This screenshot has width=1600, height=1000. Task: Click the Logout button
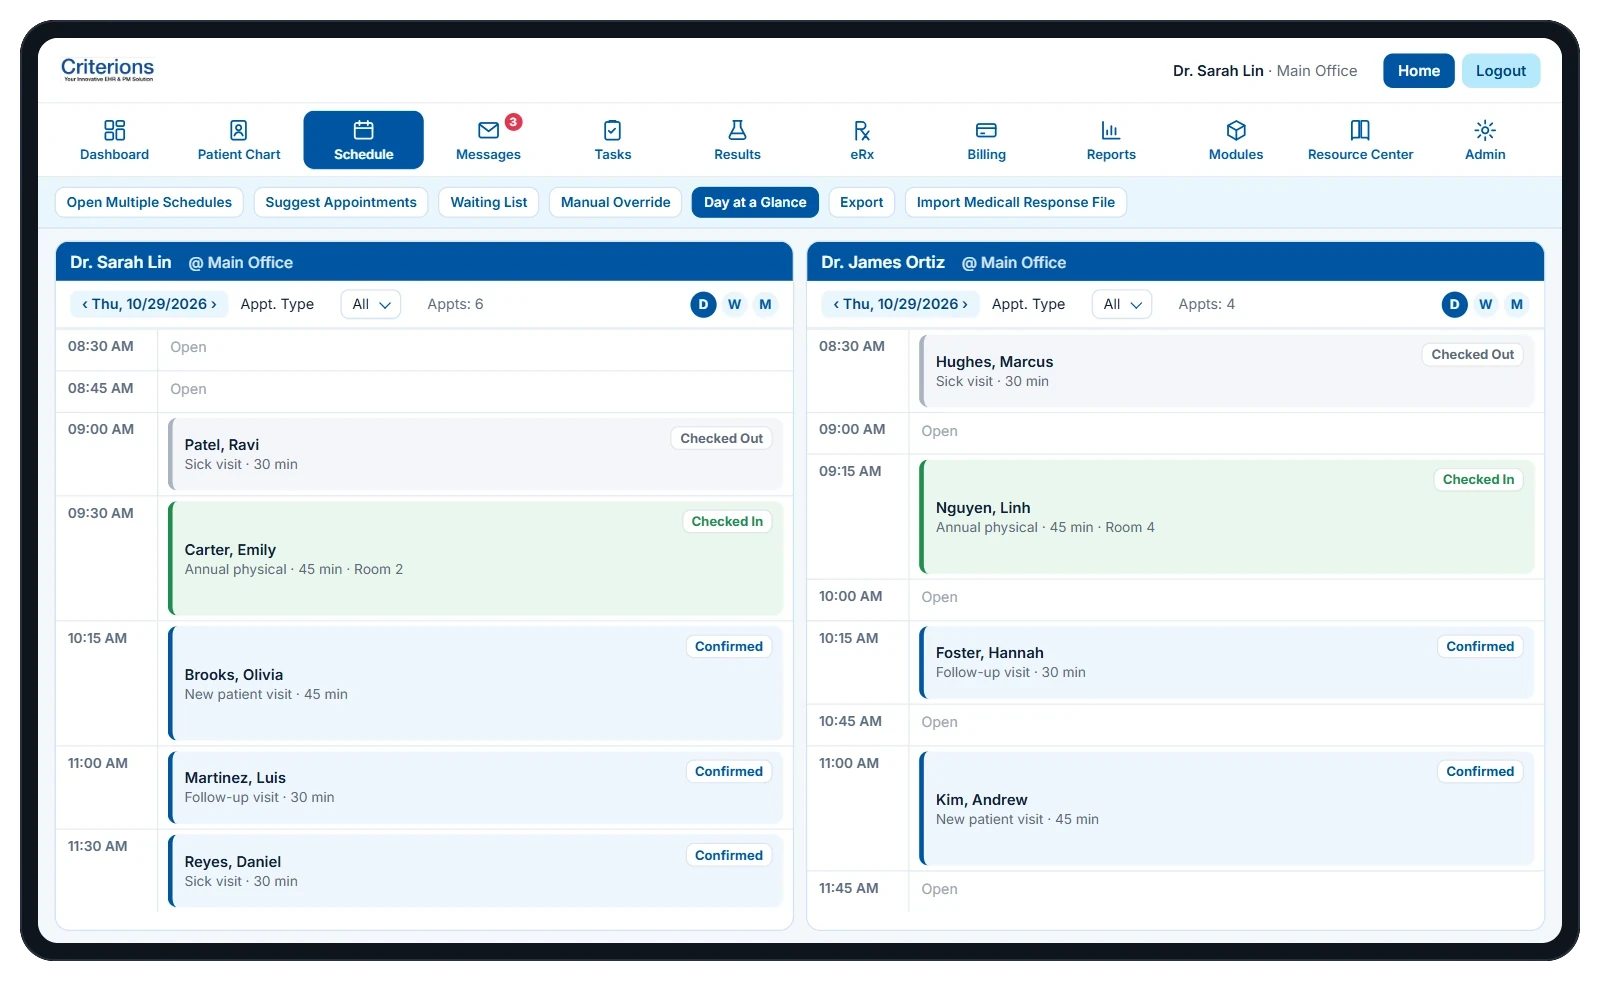[1500, 71]
